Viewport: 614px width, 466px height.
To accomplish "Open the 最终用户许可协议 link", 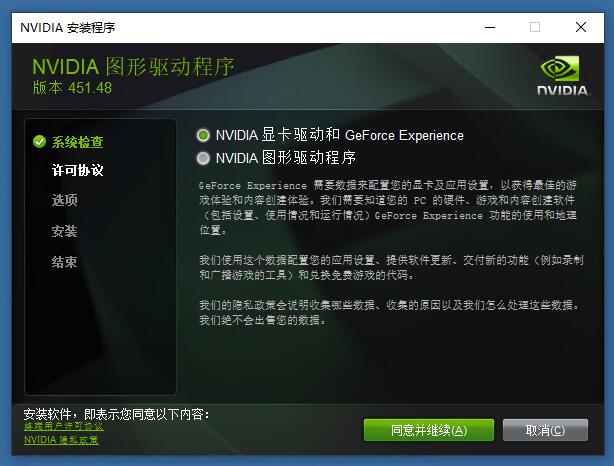I will click(63, 426).
